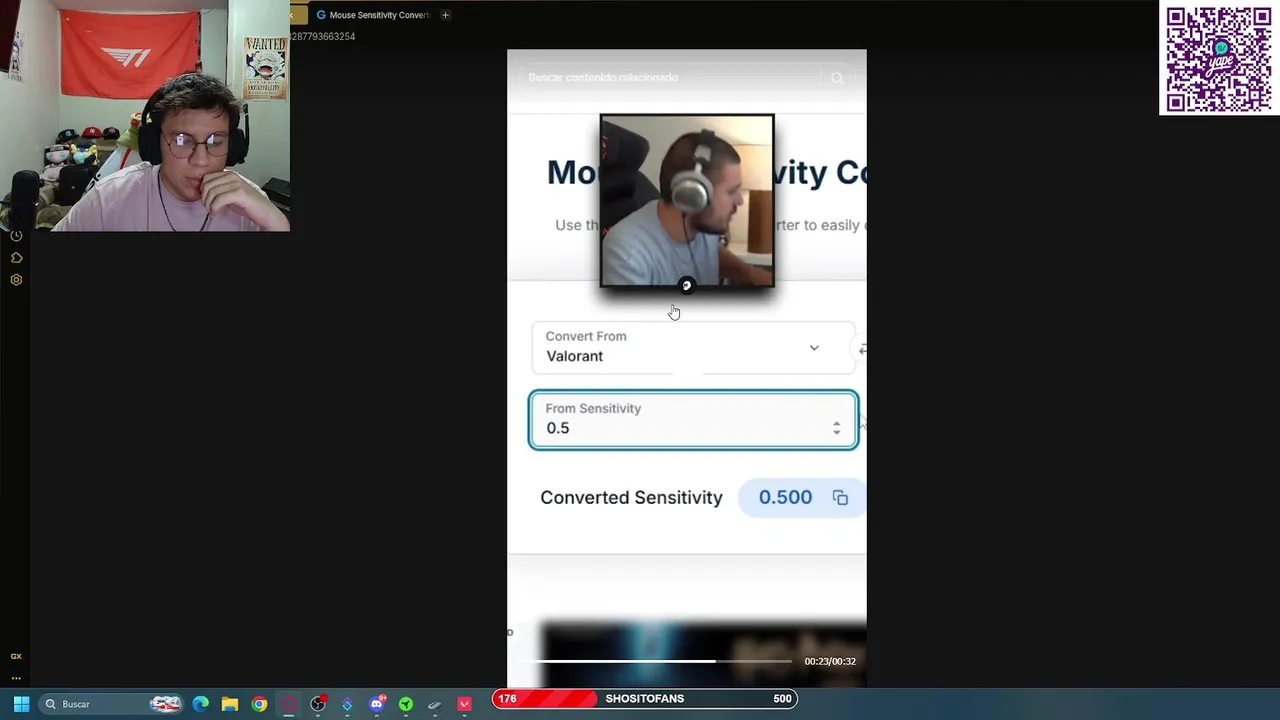Click the QR code at top right
Image resolution: width=1280 pixels, height=720 pixels.
click(1219, 58)
